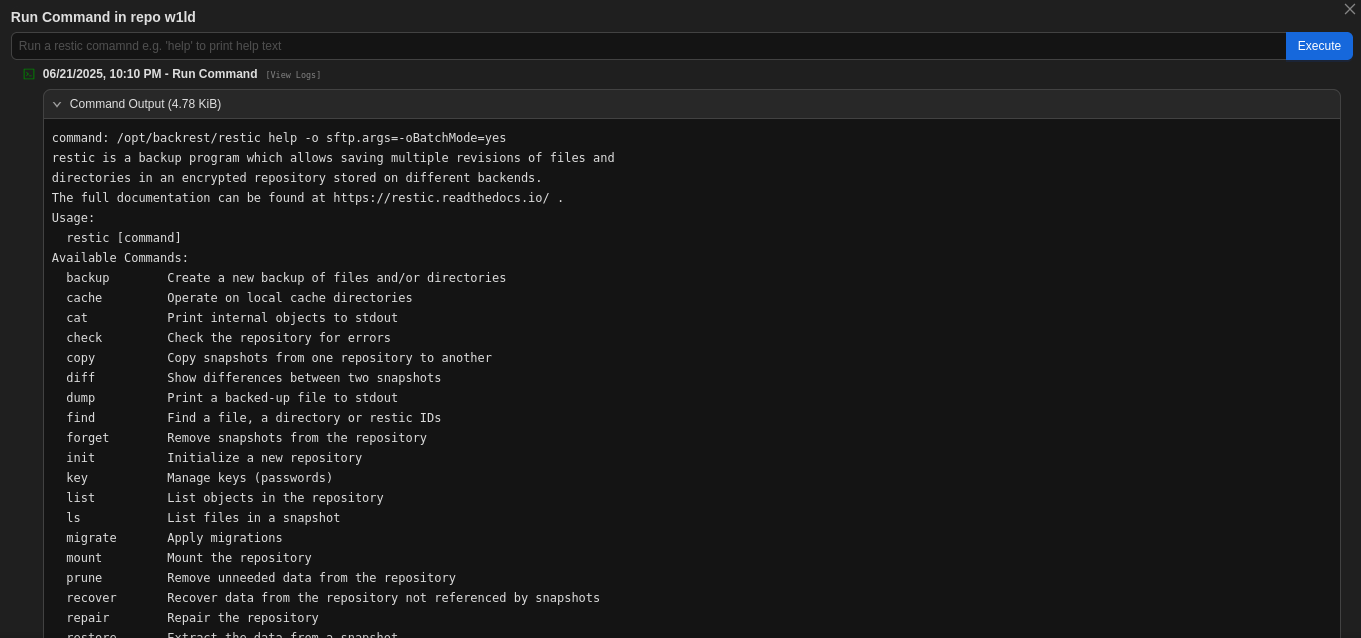Screen dimensions: 1361x638
Task: Click the Command Output header bar
Action: 691,104
